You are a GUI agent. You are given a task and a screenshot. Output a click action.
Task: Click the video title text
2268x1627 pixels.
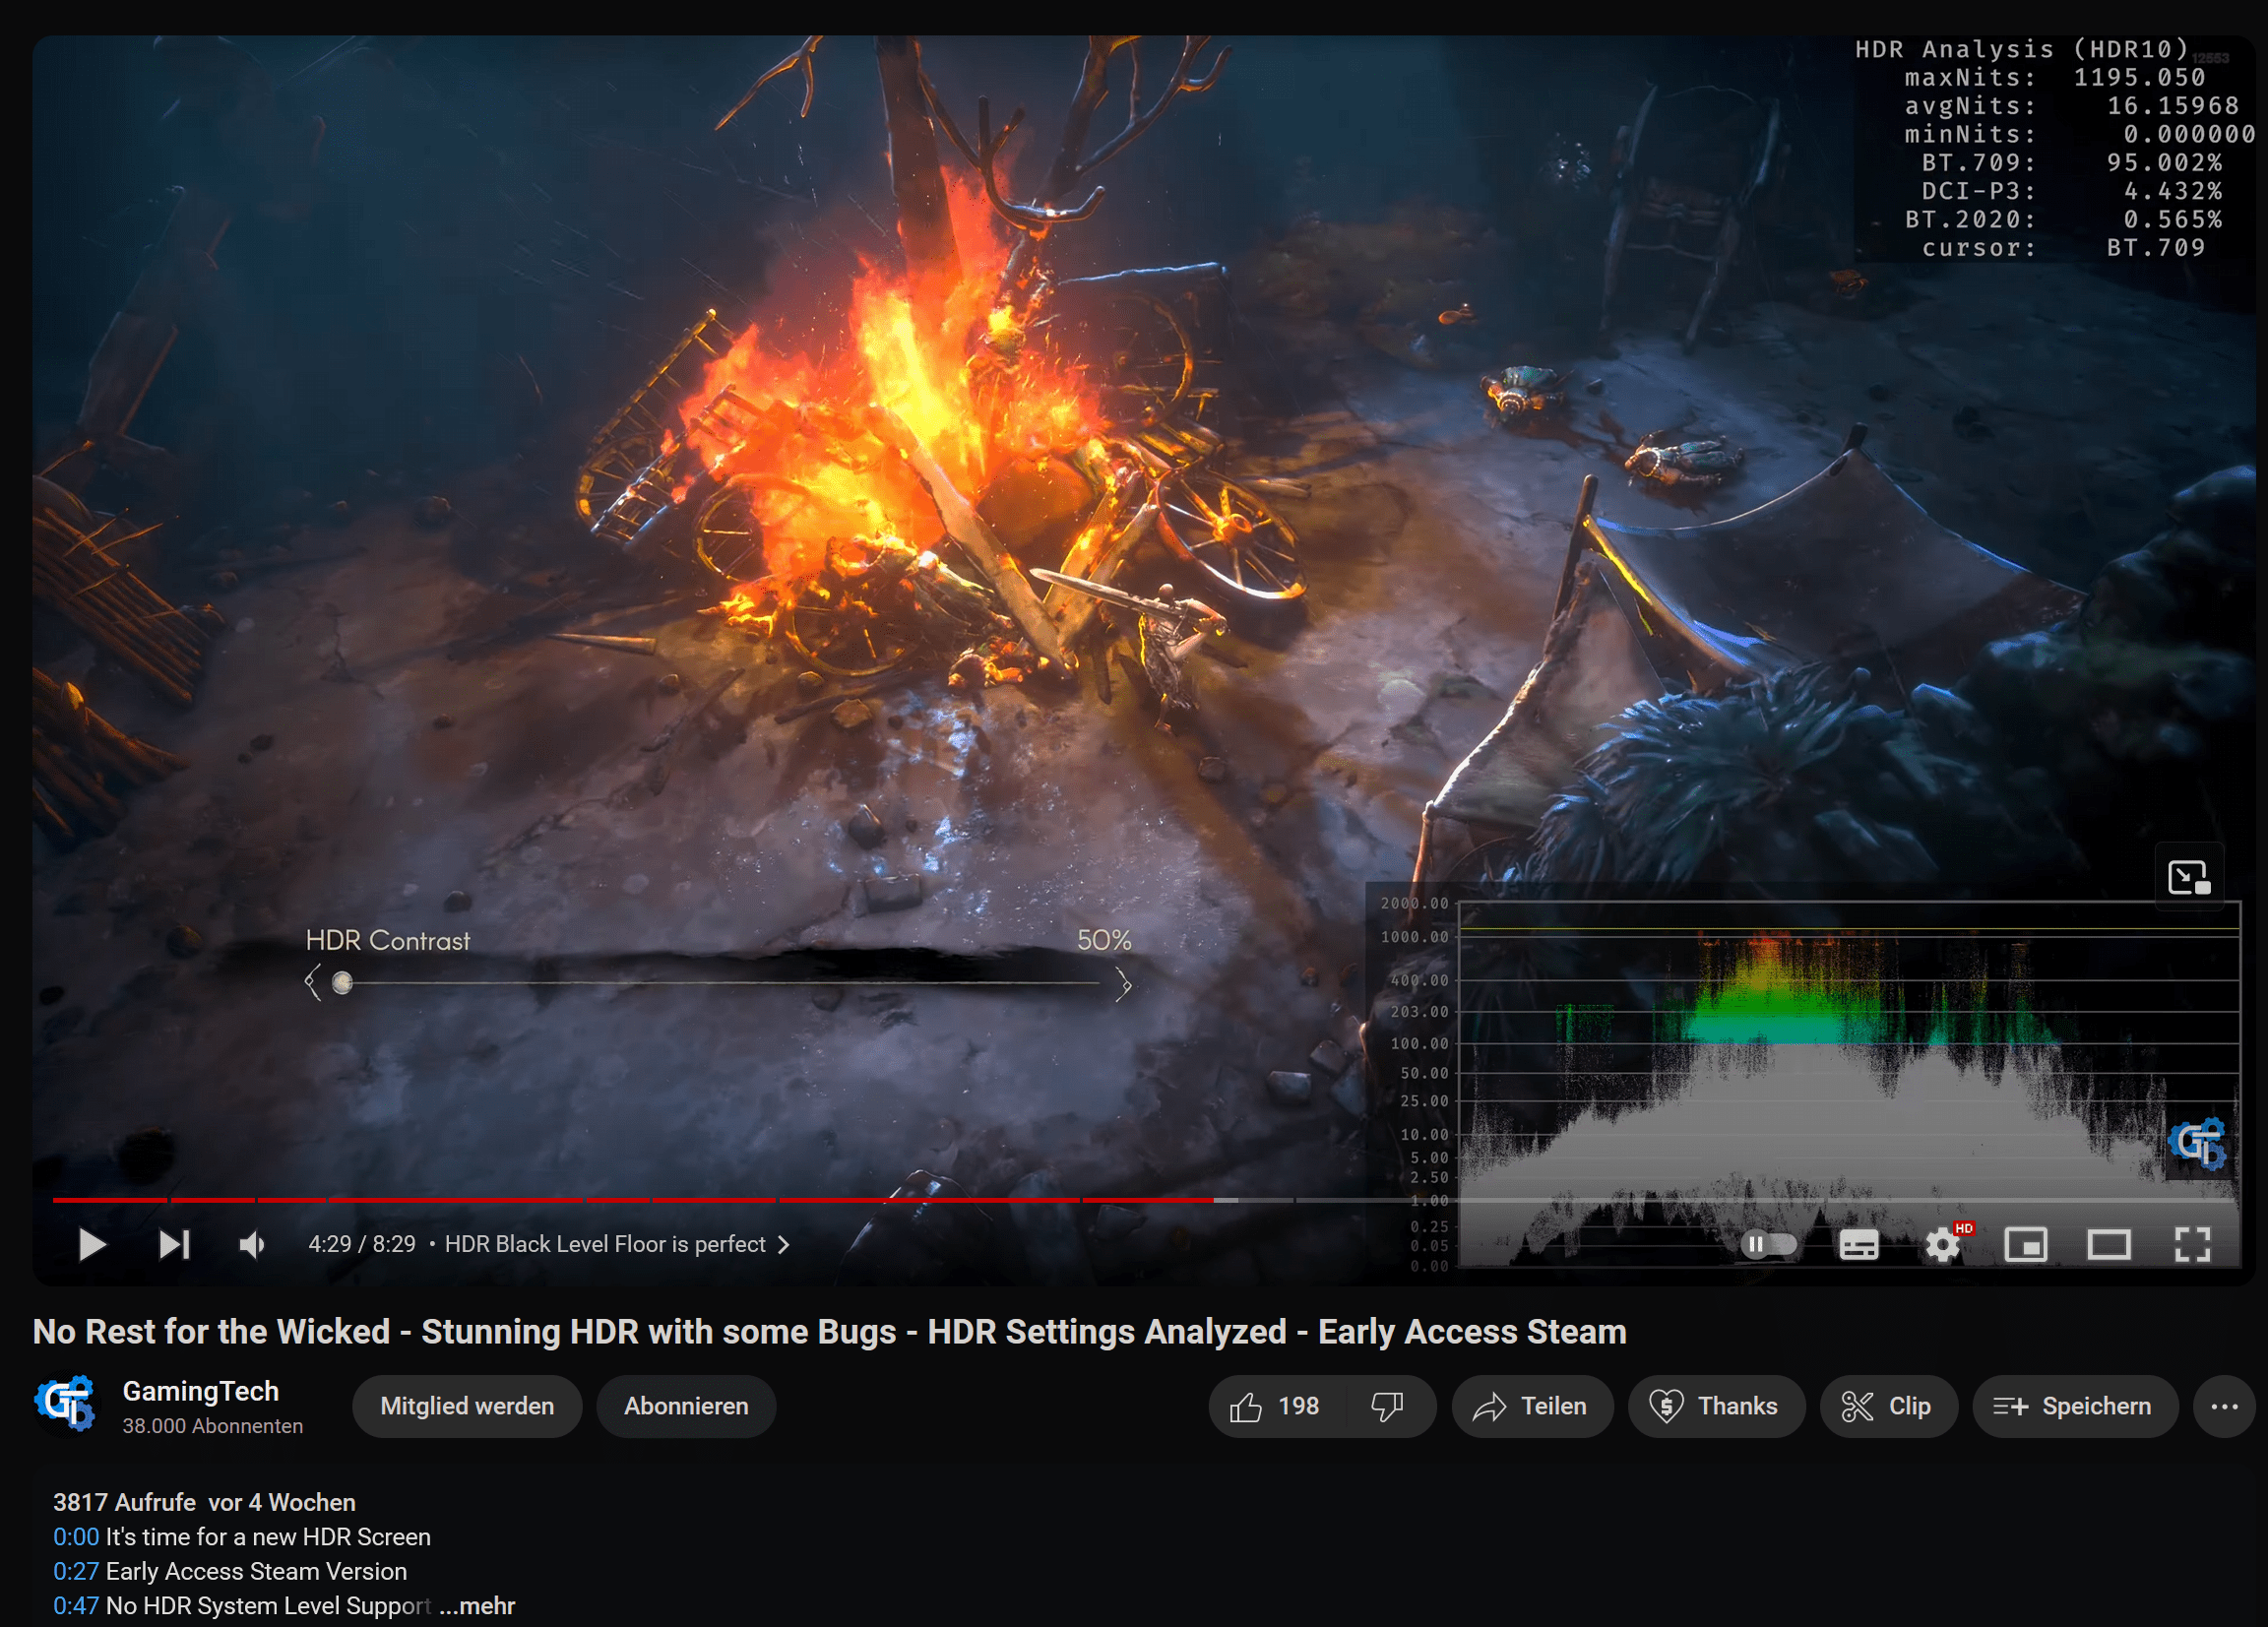(x=829, y=1331)
